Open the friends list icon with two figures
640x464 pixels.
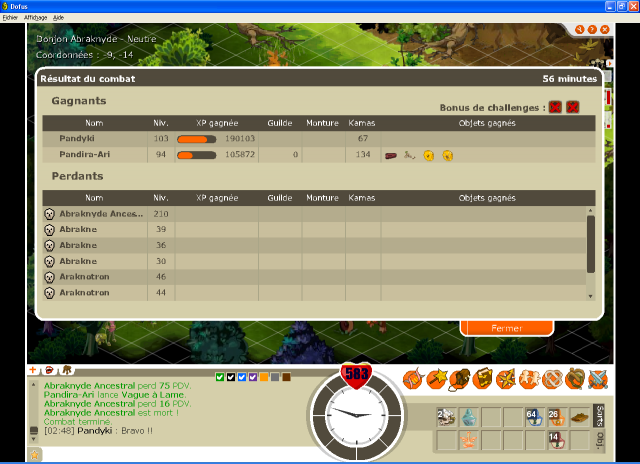tap(529, 379)
